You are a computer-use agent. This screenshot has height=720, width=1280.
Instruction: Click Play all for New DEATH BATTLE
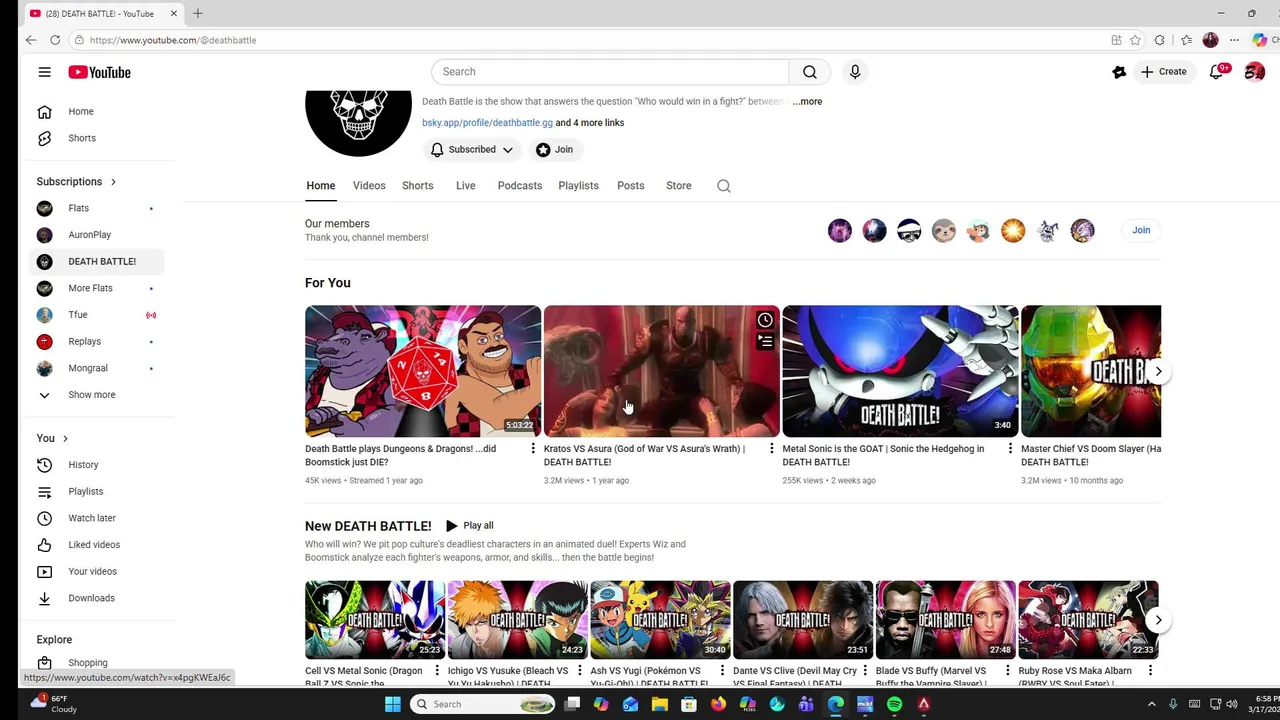pyautogui.click(x=469, y=526)
